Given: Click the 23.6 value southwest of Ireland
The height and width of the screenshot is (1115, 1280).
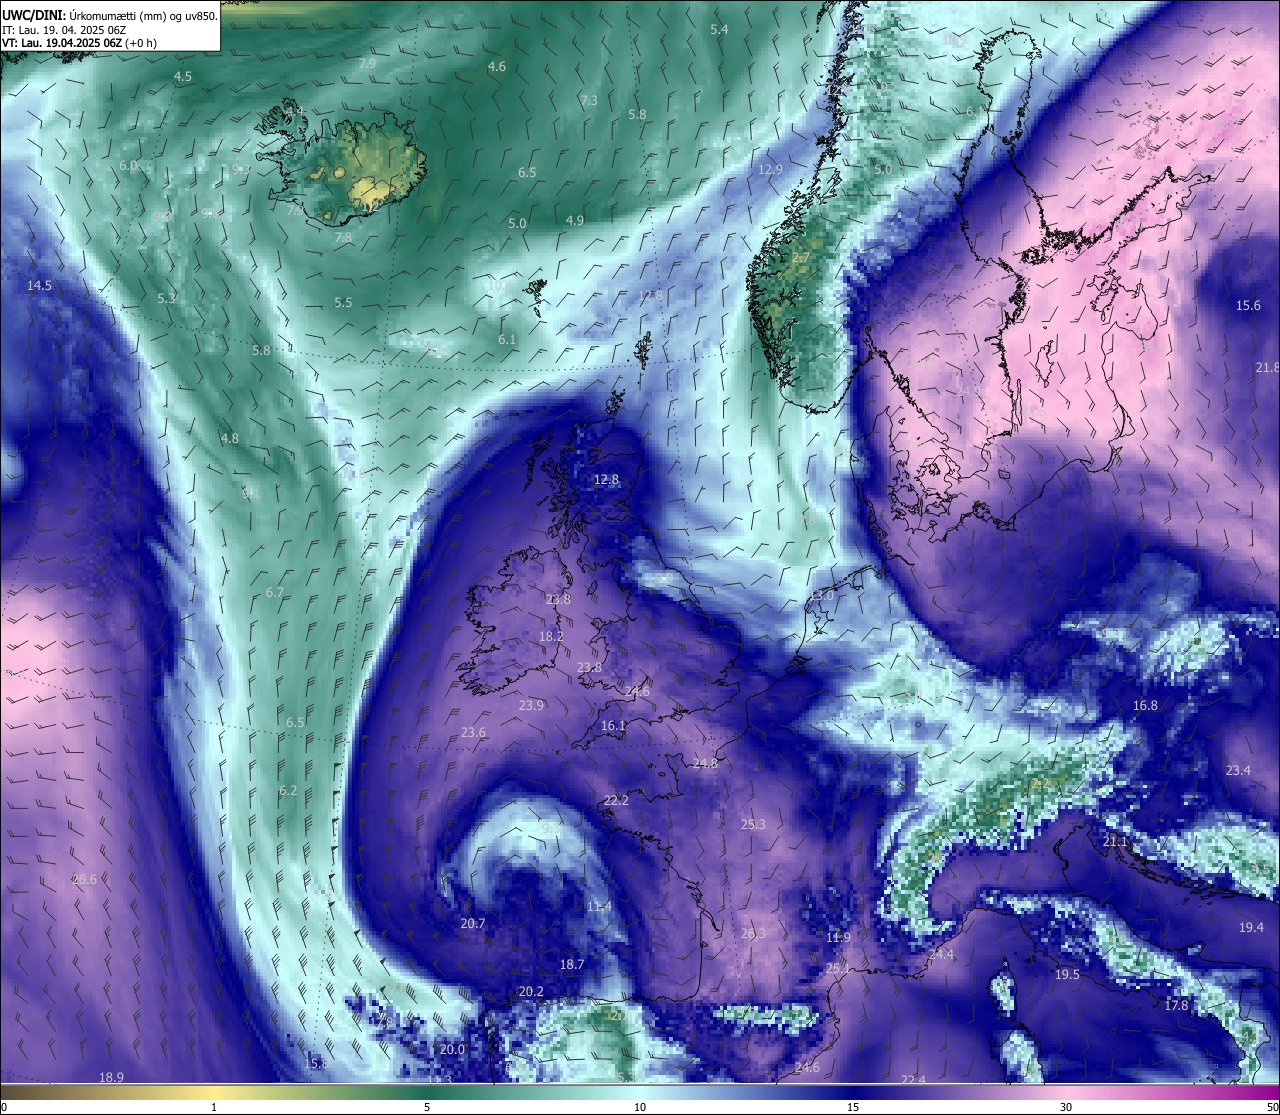Looking at the screenshot, I should [x=473, y=733].
